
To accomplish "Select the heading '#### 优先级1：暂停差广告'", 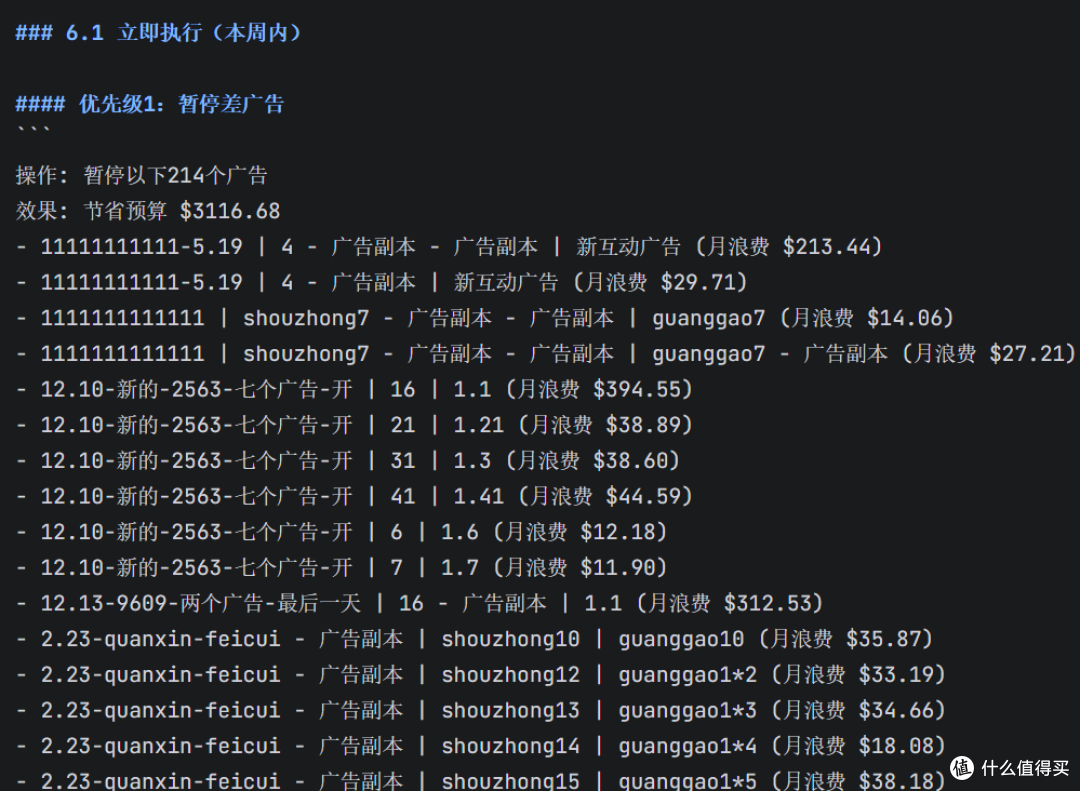I will [x=149, y=104].
